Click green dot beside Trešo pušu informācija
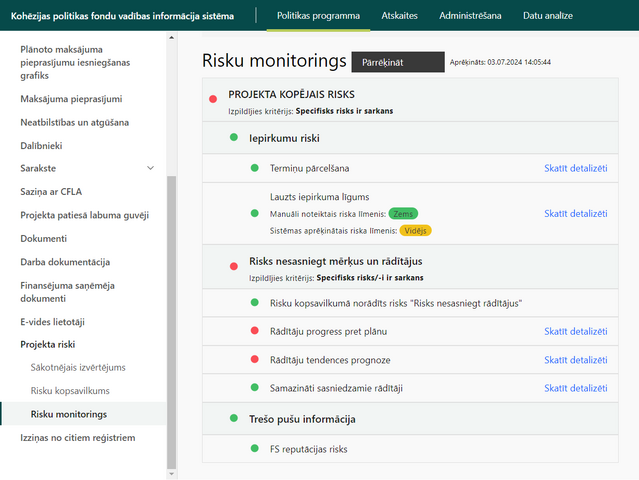Image resolution: width=639 pixels, height=480 pixels. 234,418
